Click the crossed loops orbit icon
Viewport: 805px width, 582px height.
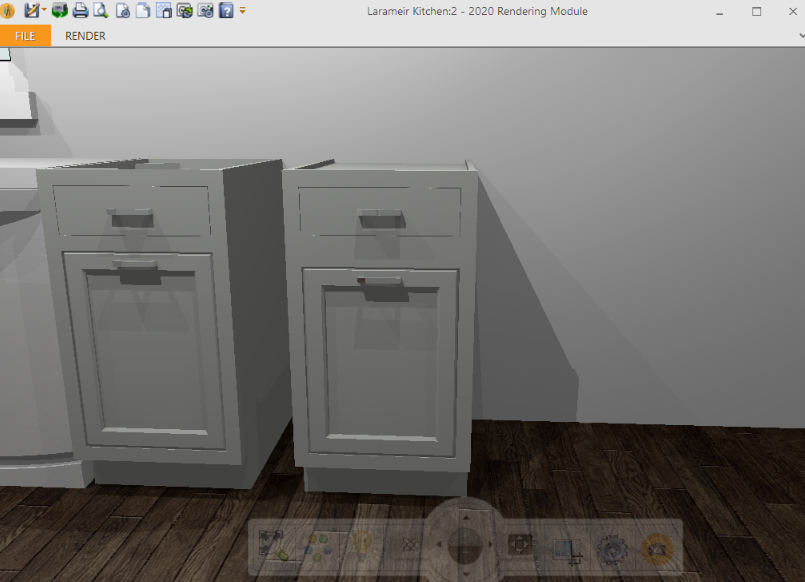[x=410, y=545]
